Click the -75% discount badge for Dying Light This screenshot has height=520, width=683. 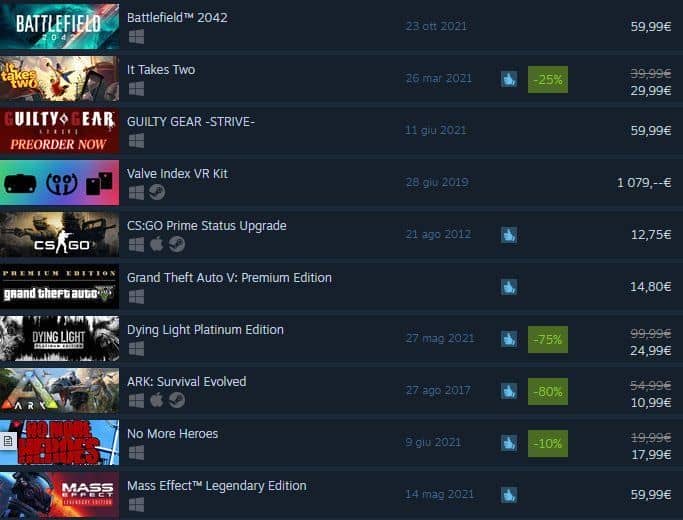pyautogui.click(x=548, y=339)
